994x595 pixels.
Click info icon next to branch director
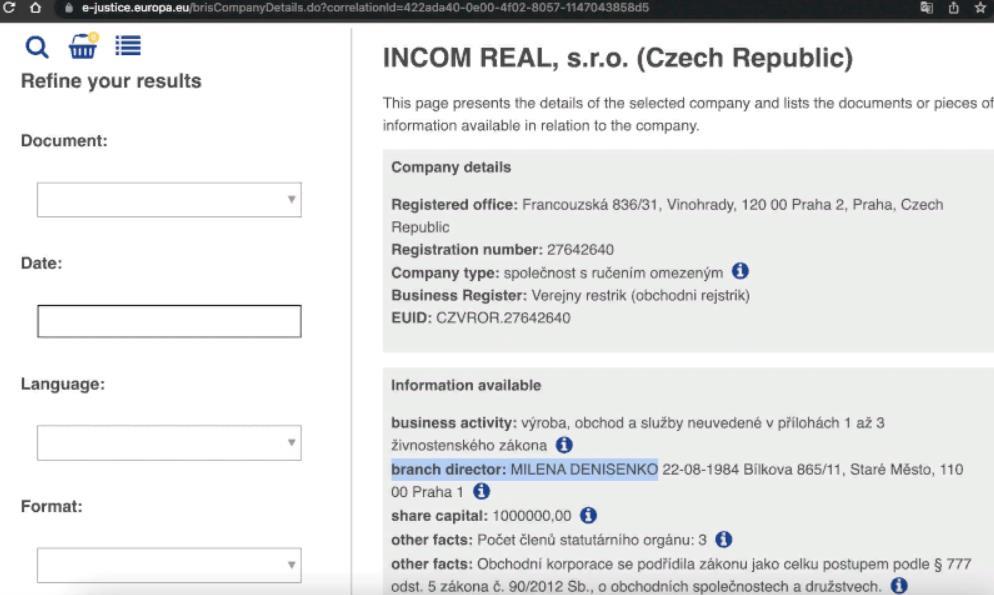[481, 491]
